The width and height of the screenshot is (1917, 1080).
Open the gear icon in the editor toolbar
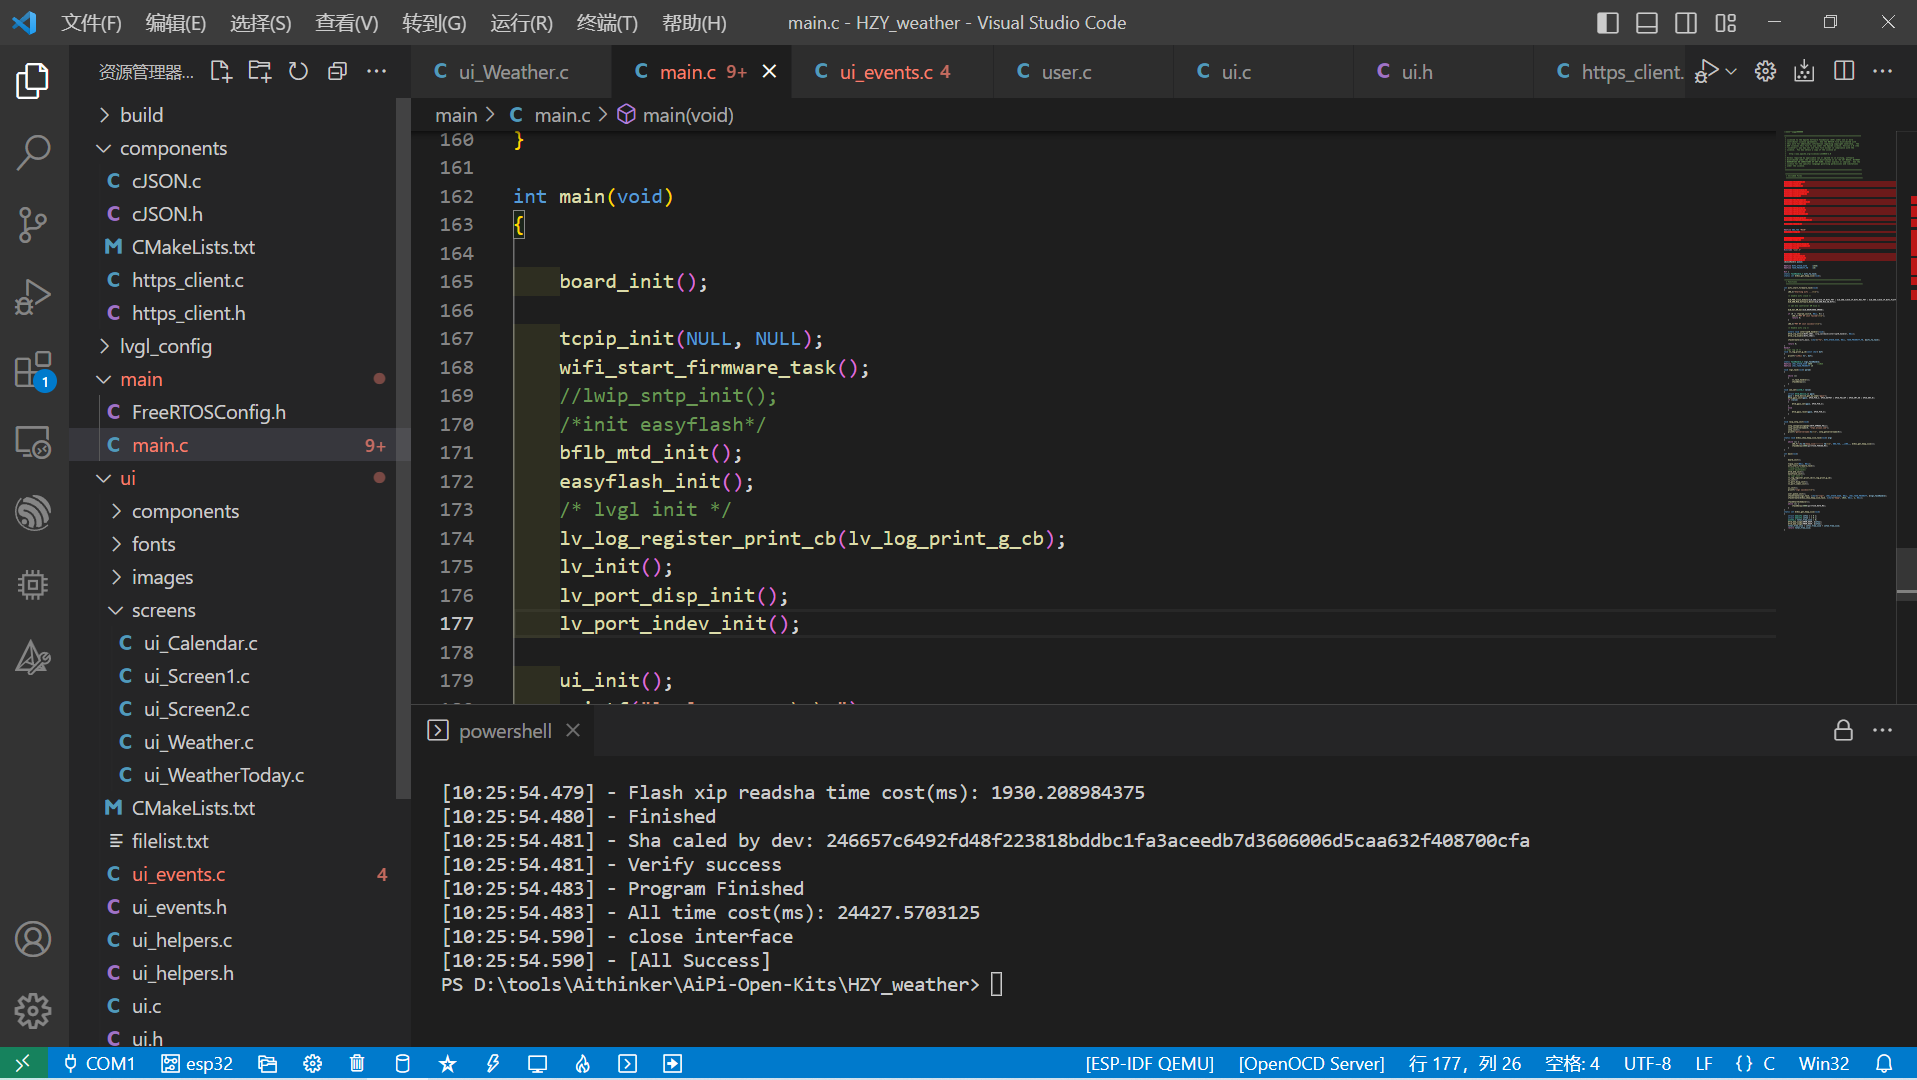[1765, 71]
